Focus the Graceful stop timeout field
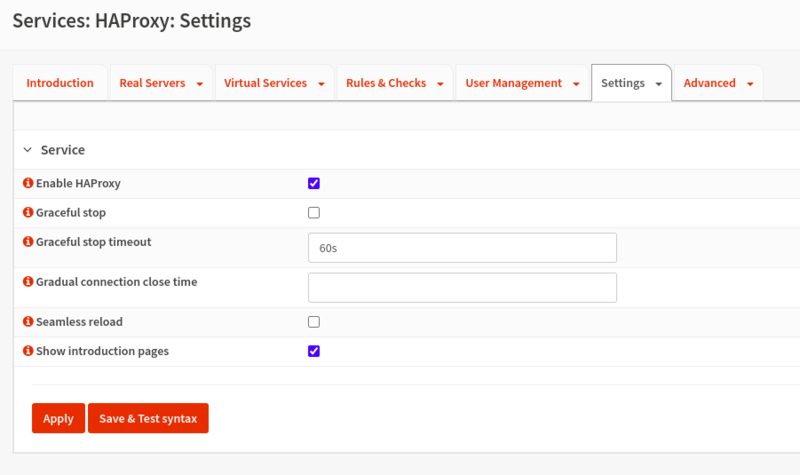Image resolution: width=800 pixels, height=475 pixels. 462,248
